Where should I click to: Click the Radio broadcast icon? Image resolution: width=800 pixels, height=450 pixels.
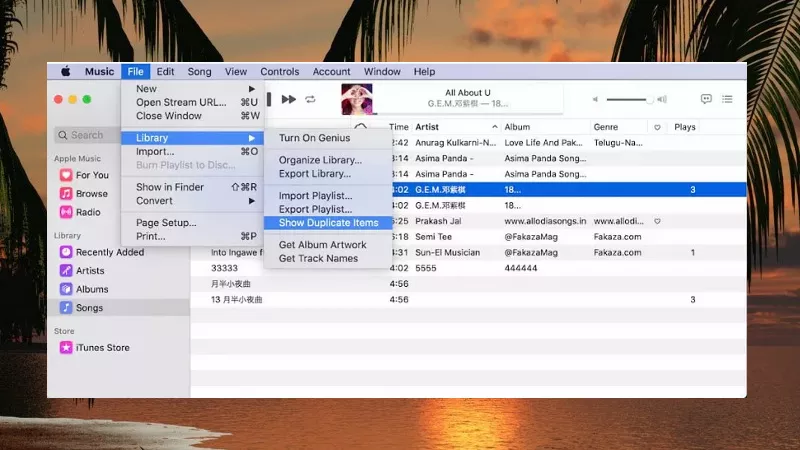(x=66, y=212)
